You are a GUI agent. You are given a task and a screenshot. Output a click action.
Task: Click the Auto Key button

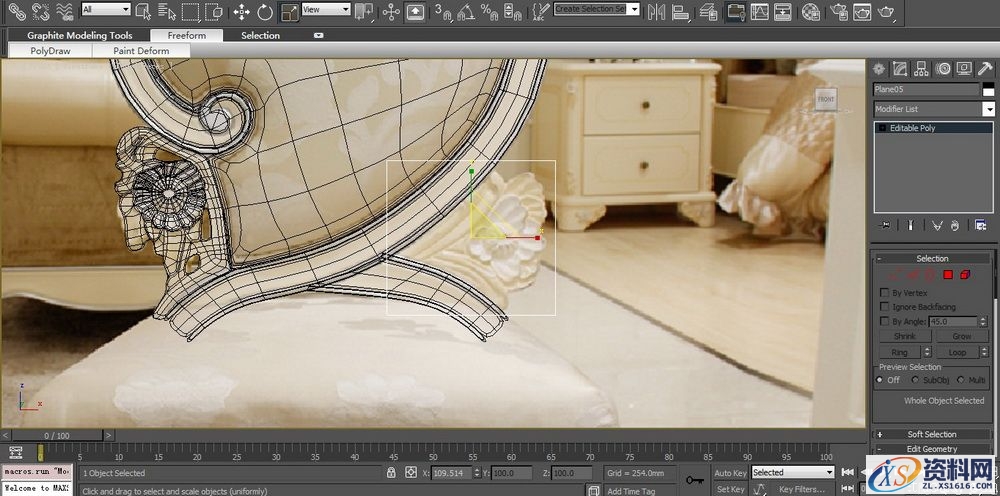(729, 472)
